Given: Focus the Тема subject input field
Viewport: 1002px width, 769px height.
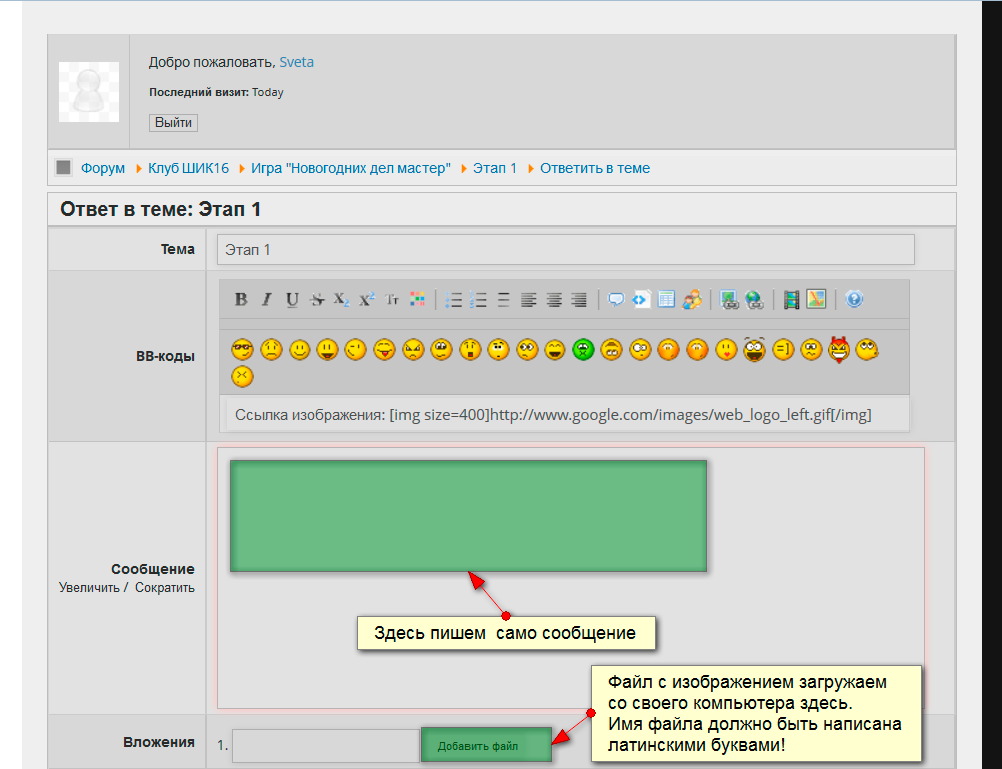Looking at the screenshot, I should [x=566, y=249].
